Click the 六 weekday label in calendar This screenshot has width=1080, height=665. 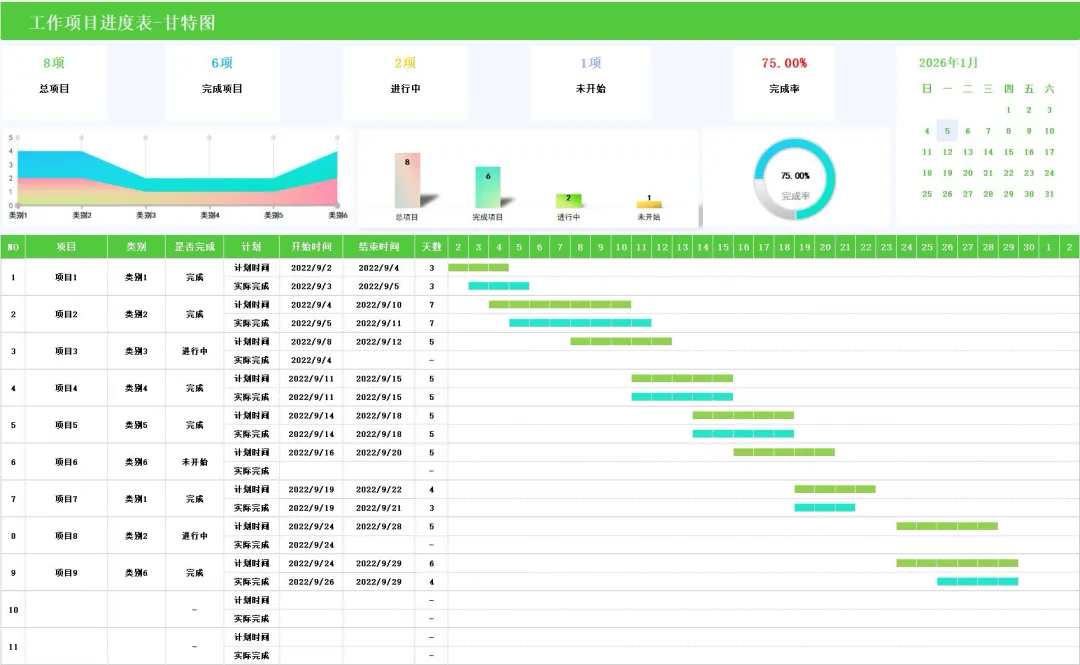pos(1049,89)
